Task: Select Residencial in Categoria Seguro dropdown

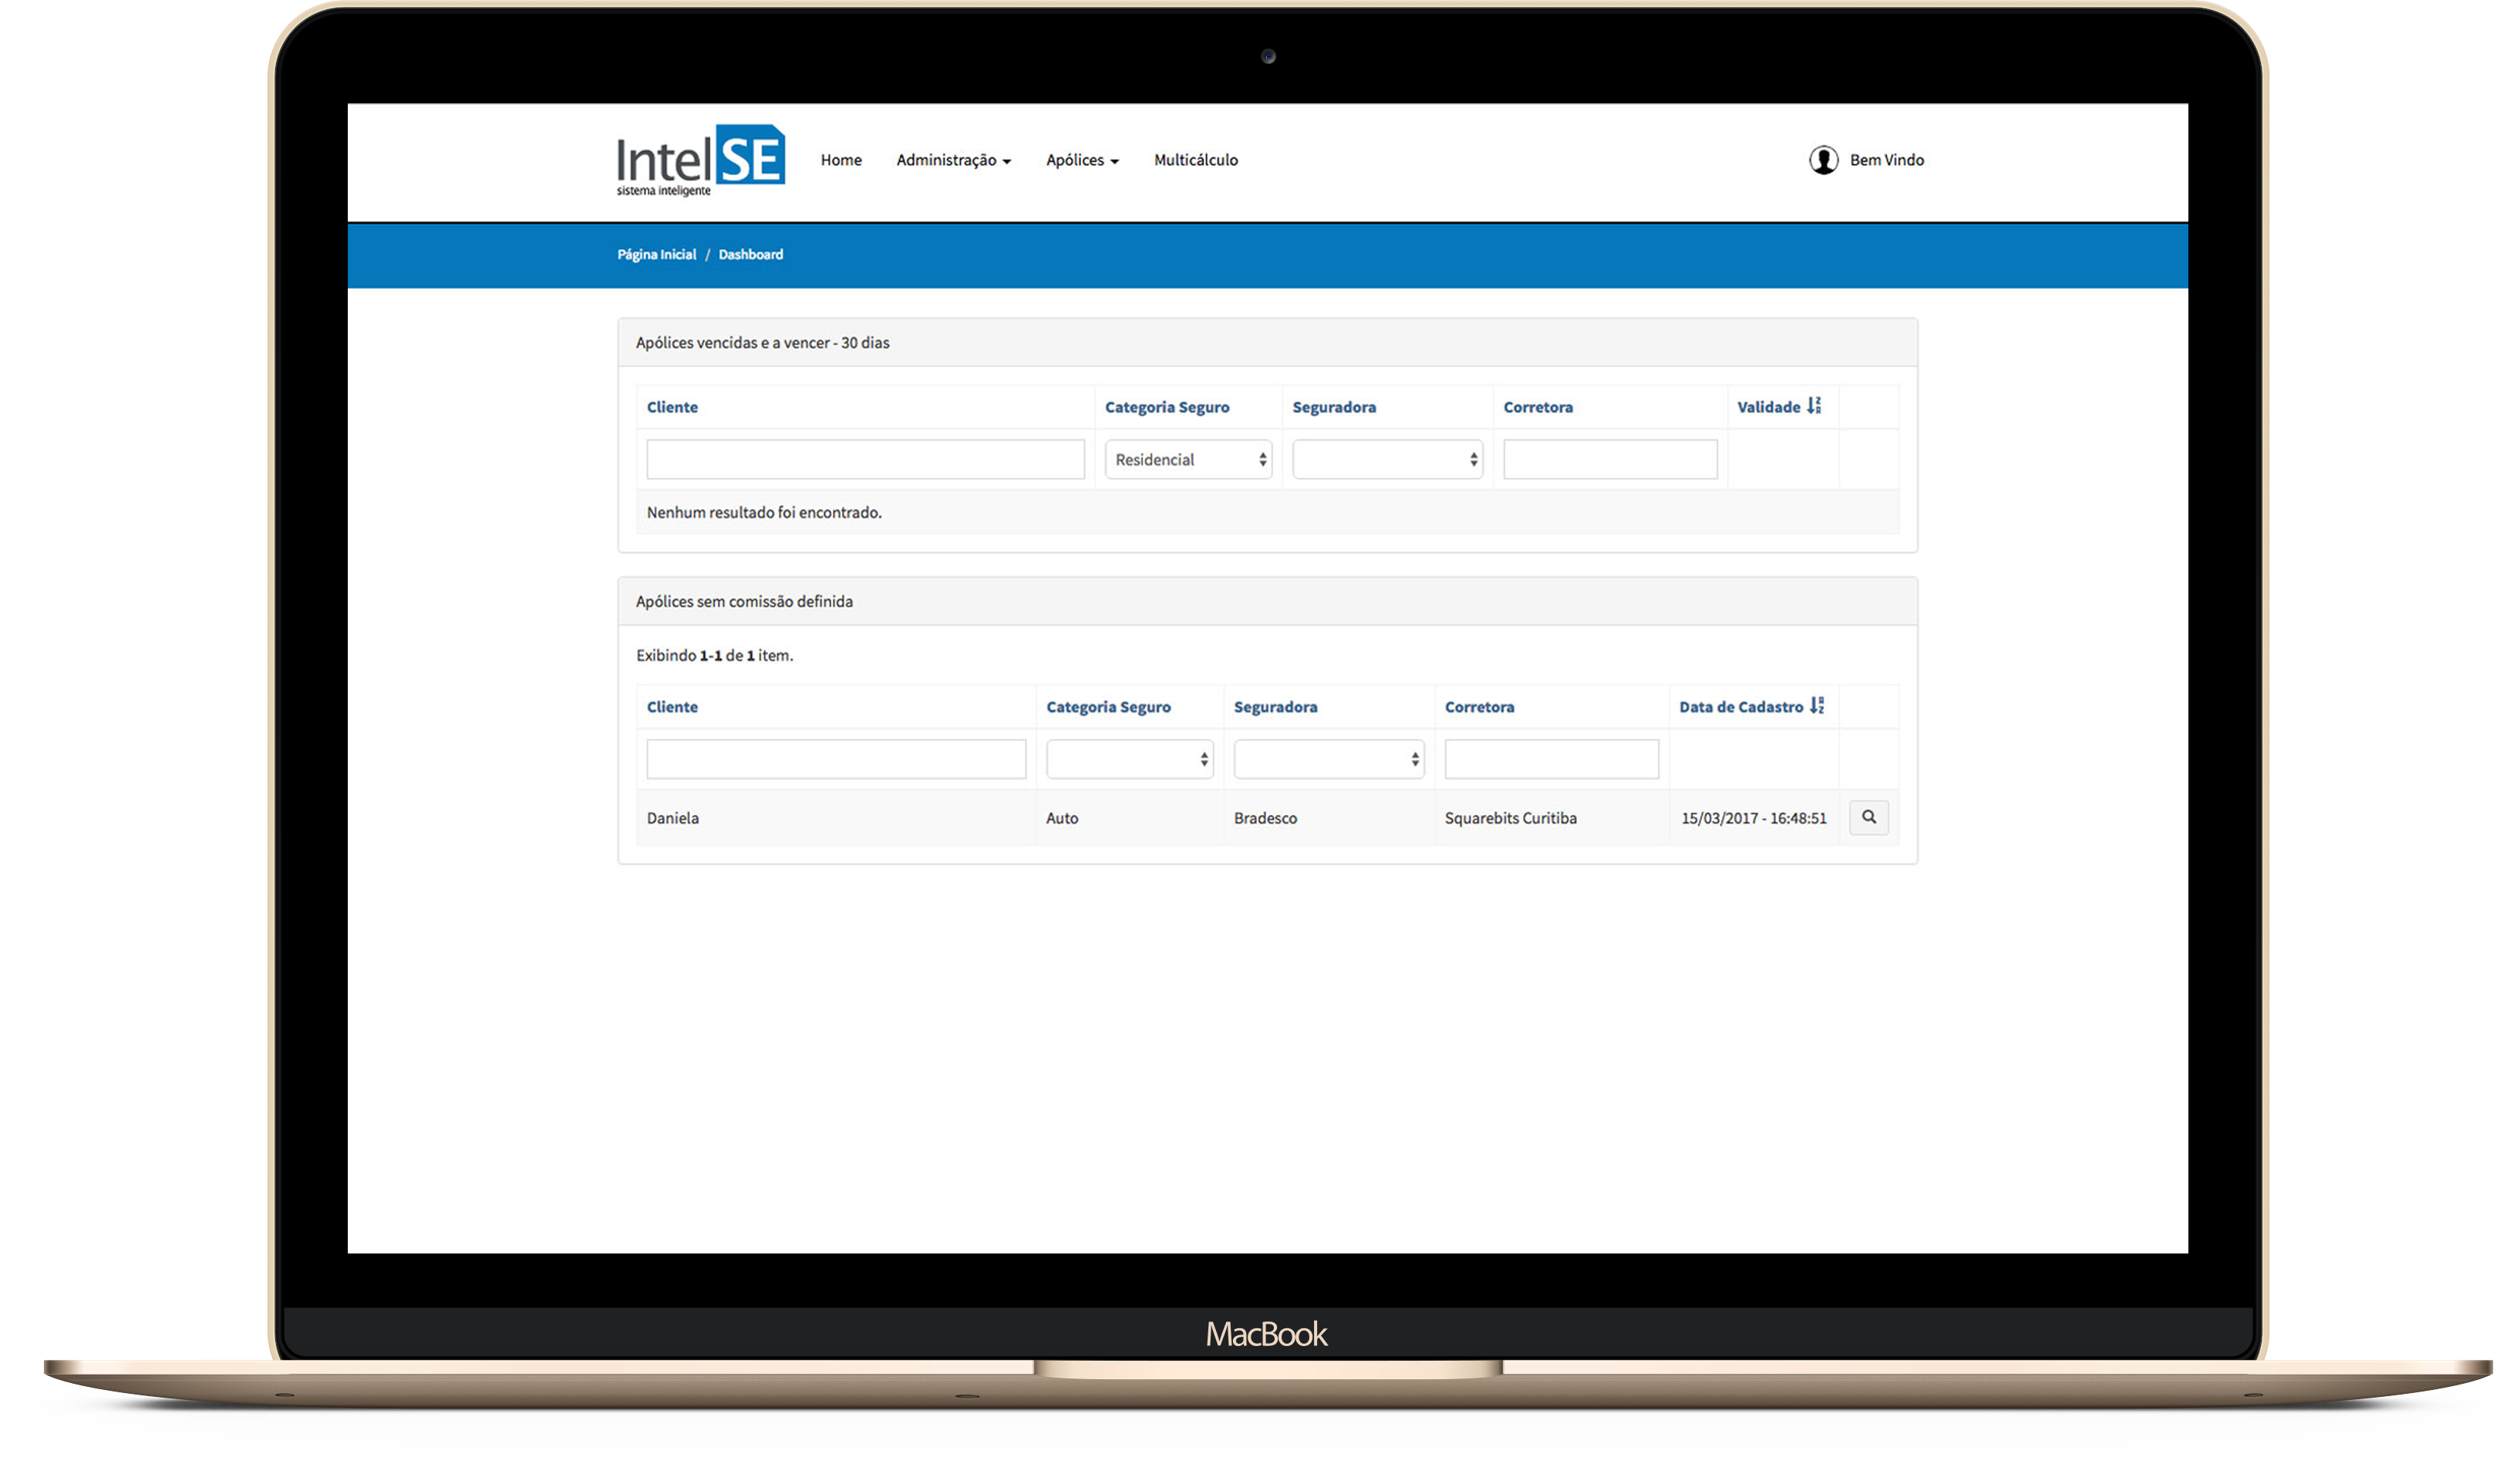Action: [x=1190, y=458]
